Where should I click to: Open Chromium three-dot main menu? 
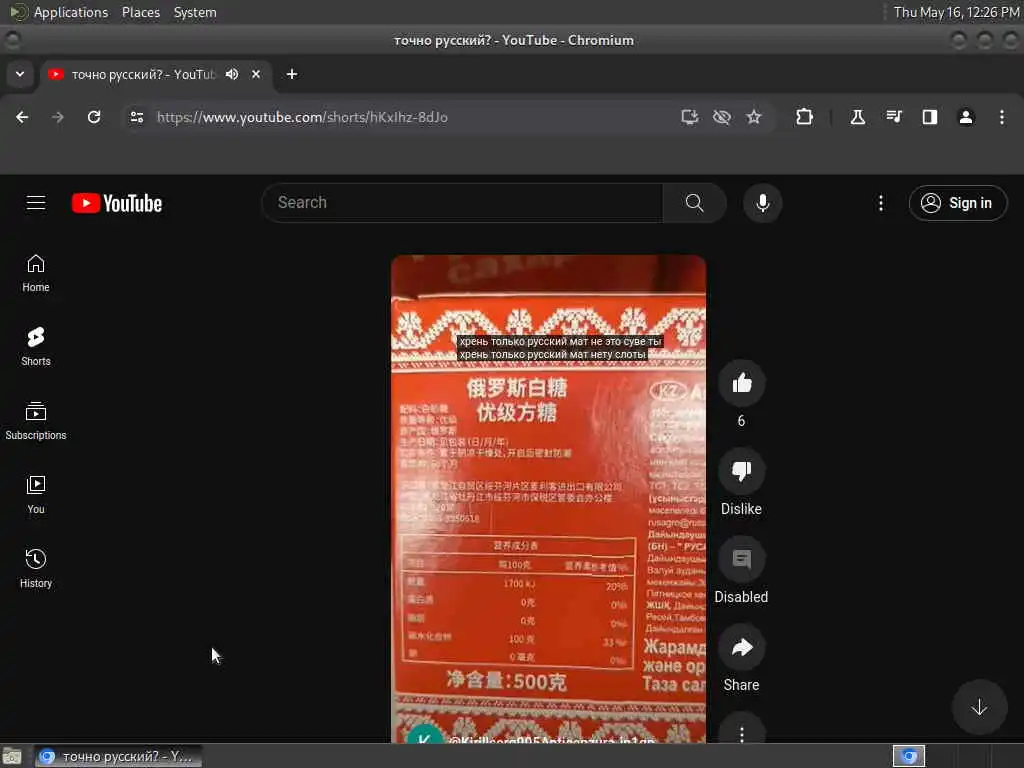1002,117
